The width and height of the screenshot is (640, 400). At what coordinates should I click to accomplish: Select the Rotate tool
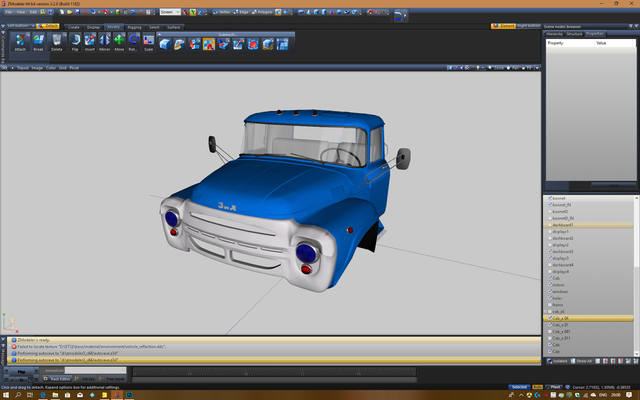133,42
